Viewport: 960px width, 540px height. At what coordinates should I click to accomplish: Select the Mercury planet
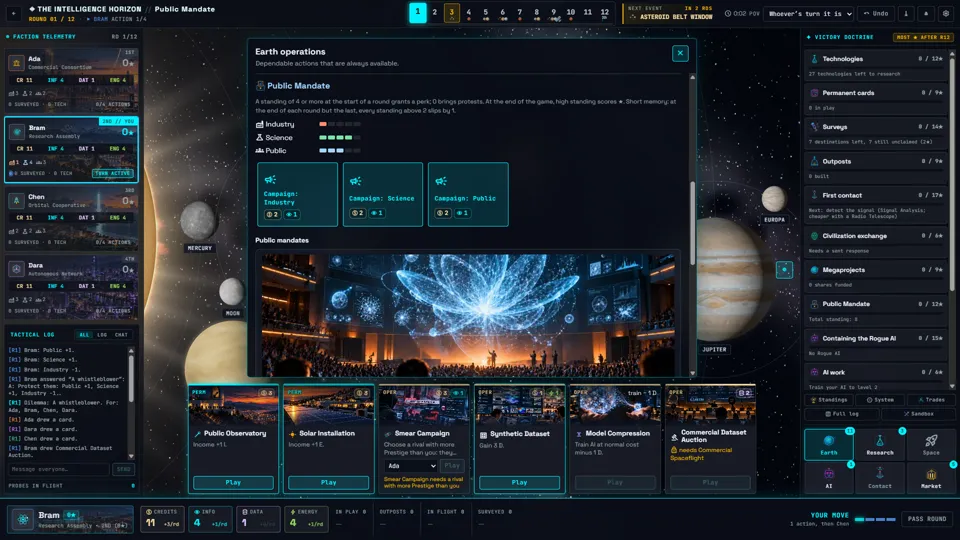pos(198,221)
